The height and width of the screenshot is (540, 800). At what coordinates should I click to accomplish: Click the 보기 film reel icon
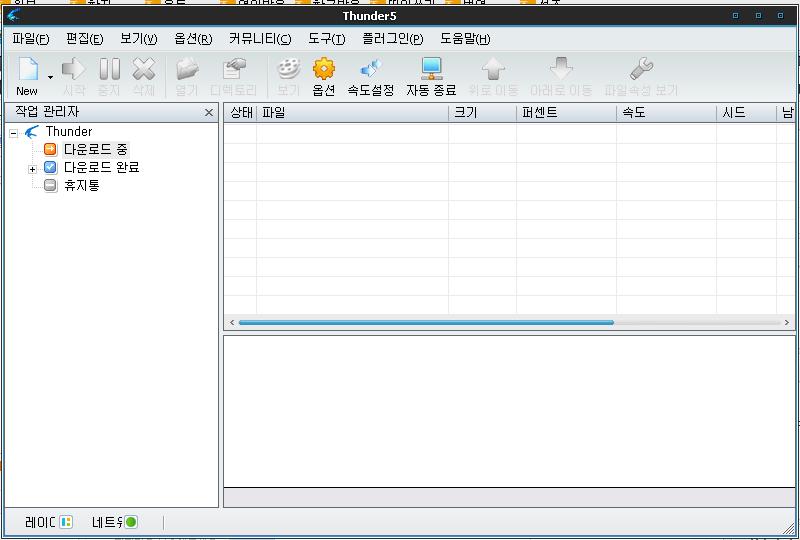coord(288,69)
